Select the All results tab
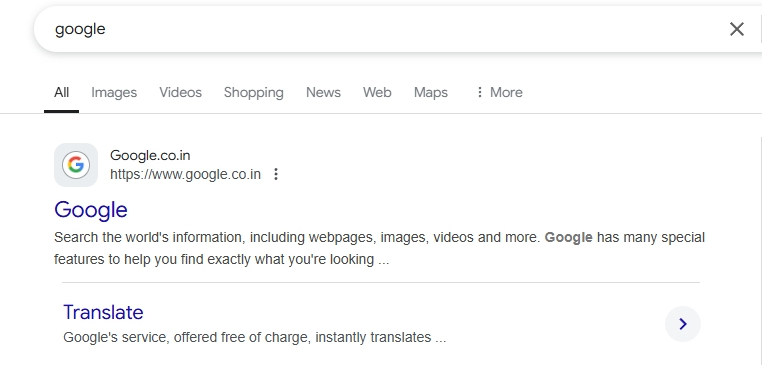This screenshot has height=365, width=762. click(61, 92)
